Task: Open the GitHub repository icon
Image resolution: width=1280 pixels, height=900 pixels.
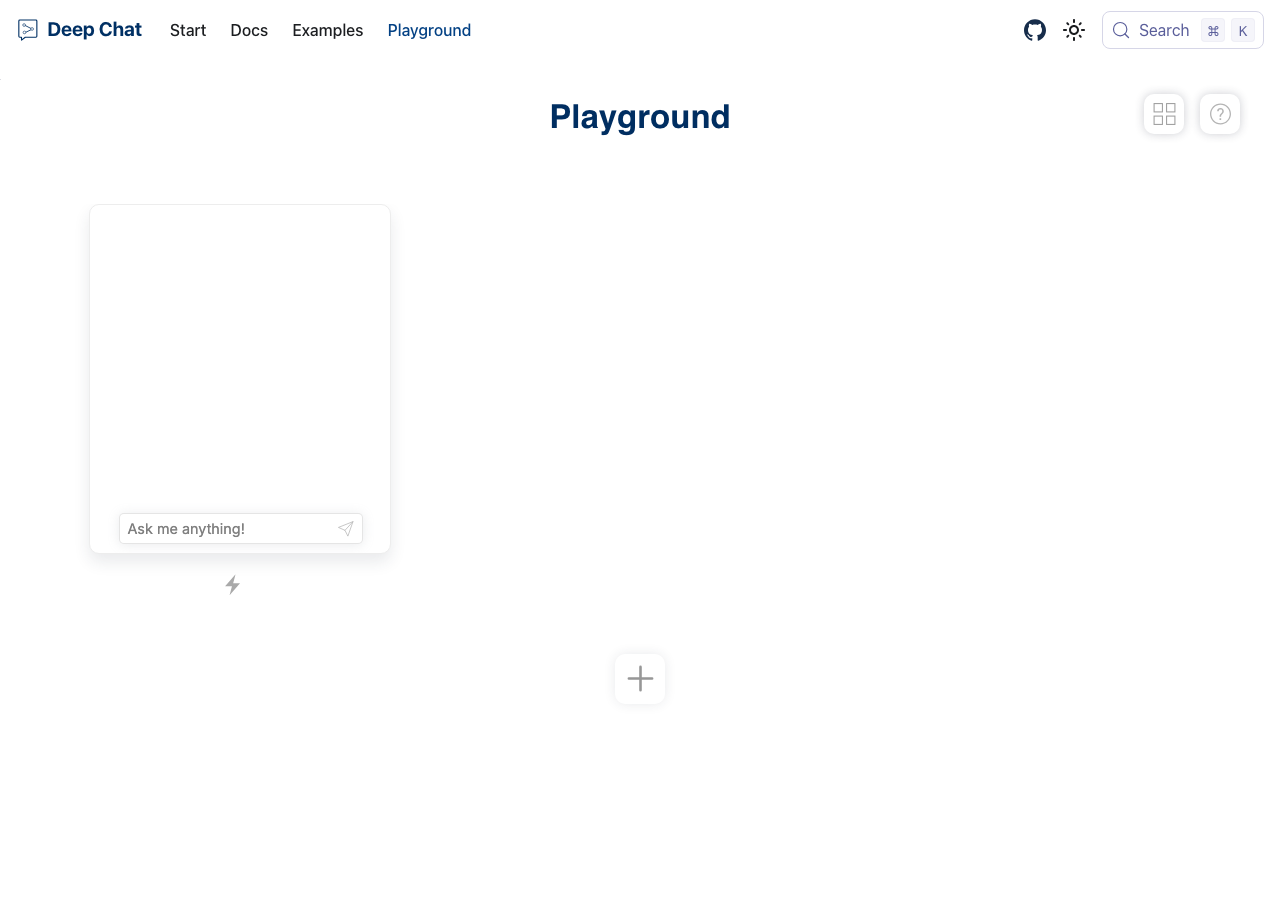Action: (x=1035, y=30)
